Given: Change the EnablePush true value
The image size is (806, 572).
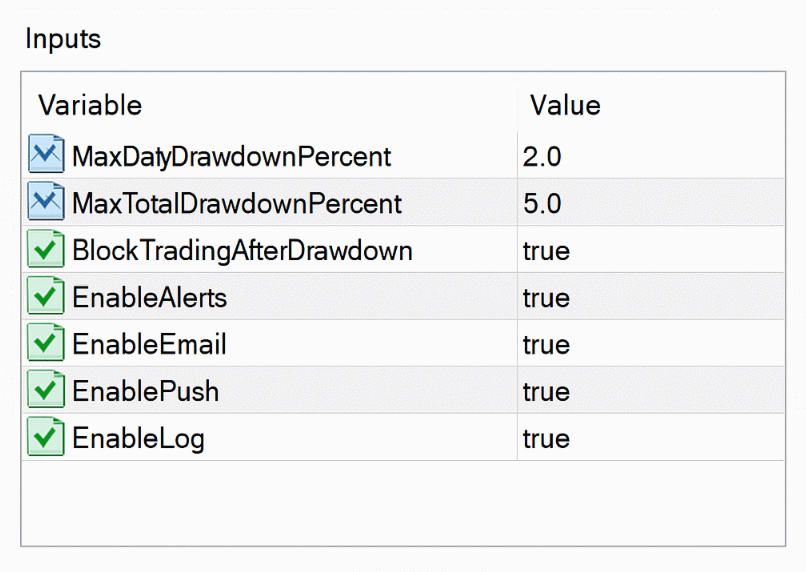Looking at the screenshot, I should point(546,392).
